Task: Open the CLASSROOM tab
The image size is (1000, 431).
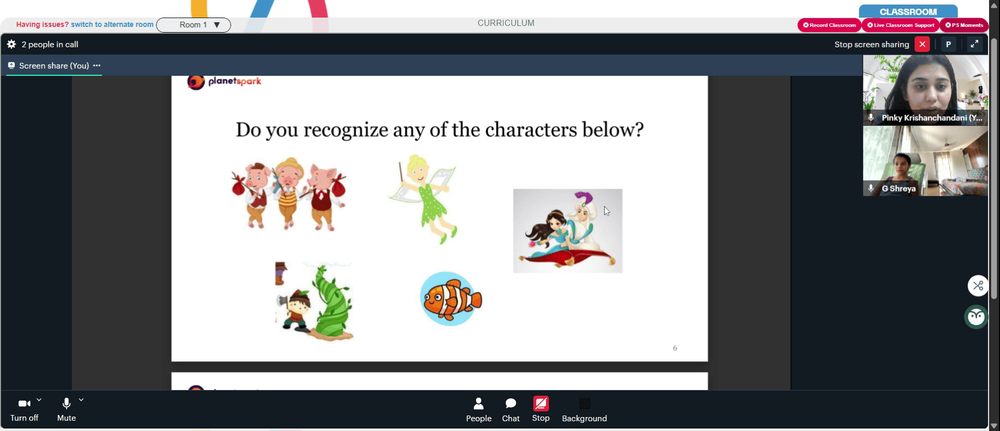Action: 908,11
